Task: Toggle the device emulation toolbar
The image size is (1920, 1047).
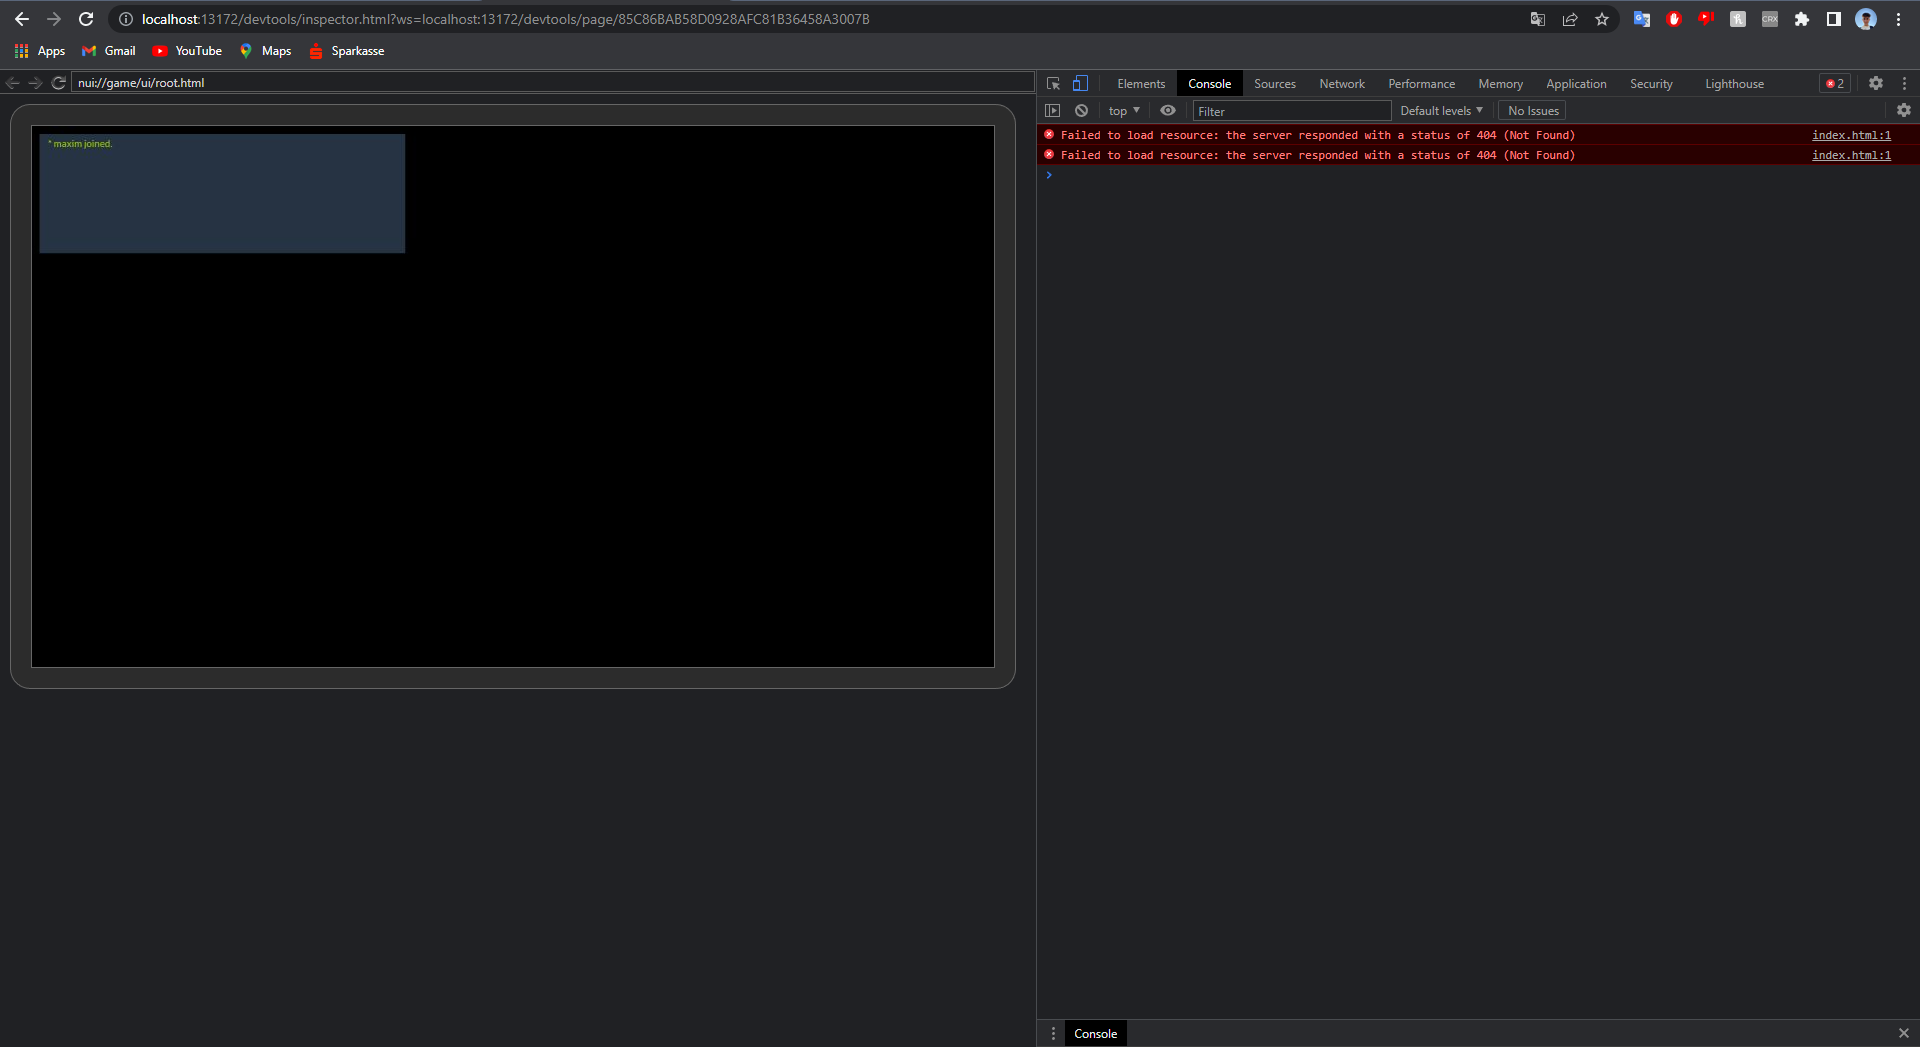Action: point(1080,83)
